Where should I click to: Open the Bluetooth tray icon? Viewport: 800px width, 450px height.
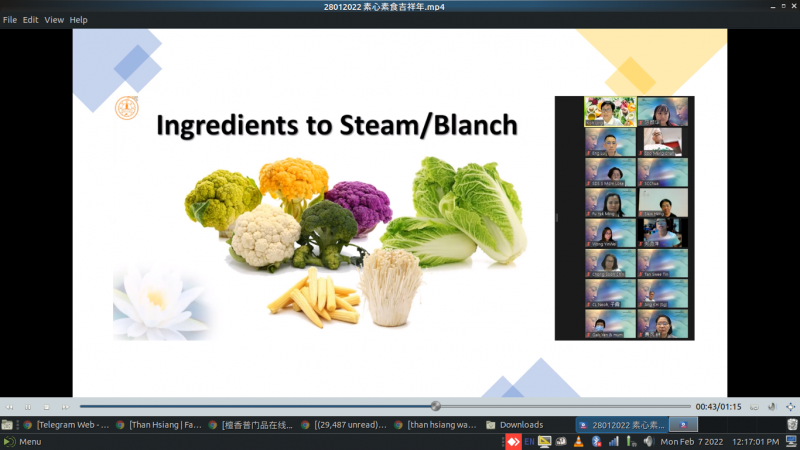tap(596, 441)
